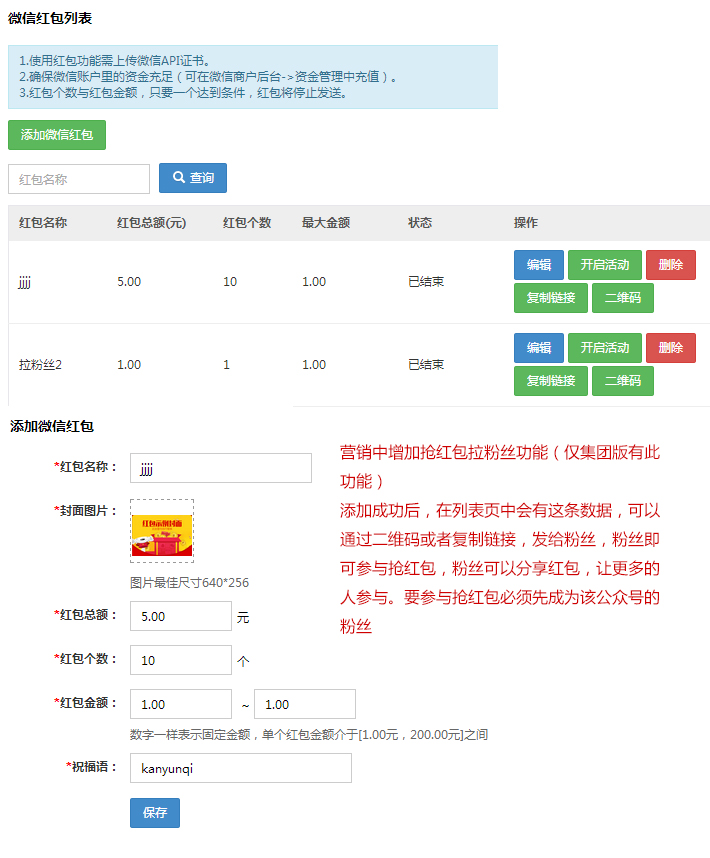Select the 封面图片 cover image thumbnail
Image resolution: width=710 pixels, height=858 pixels.
coord(162,531)
